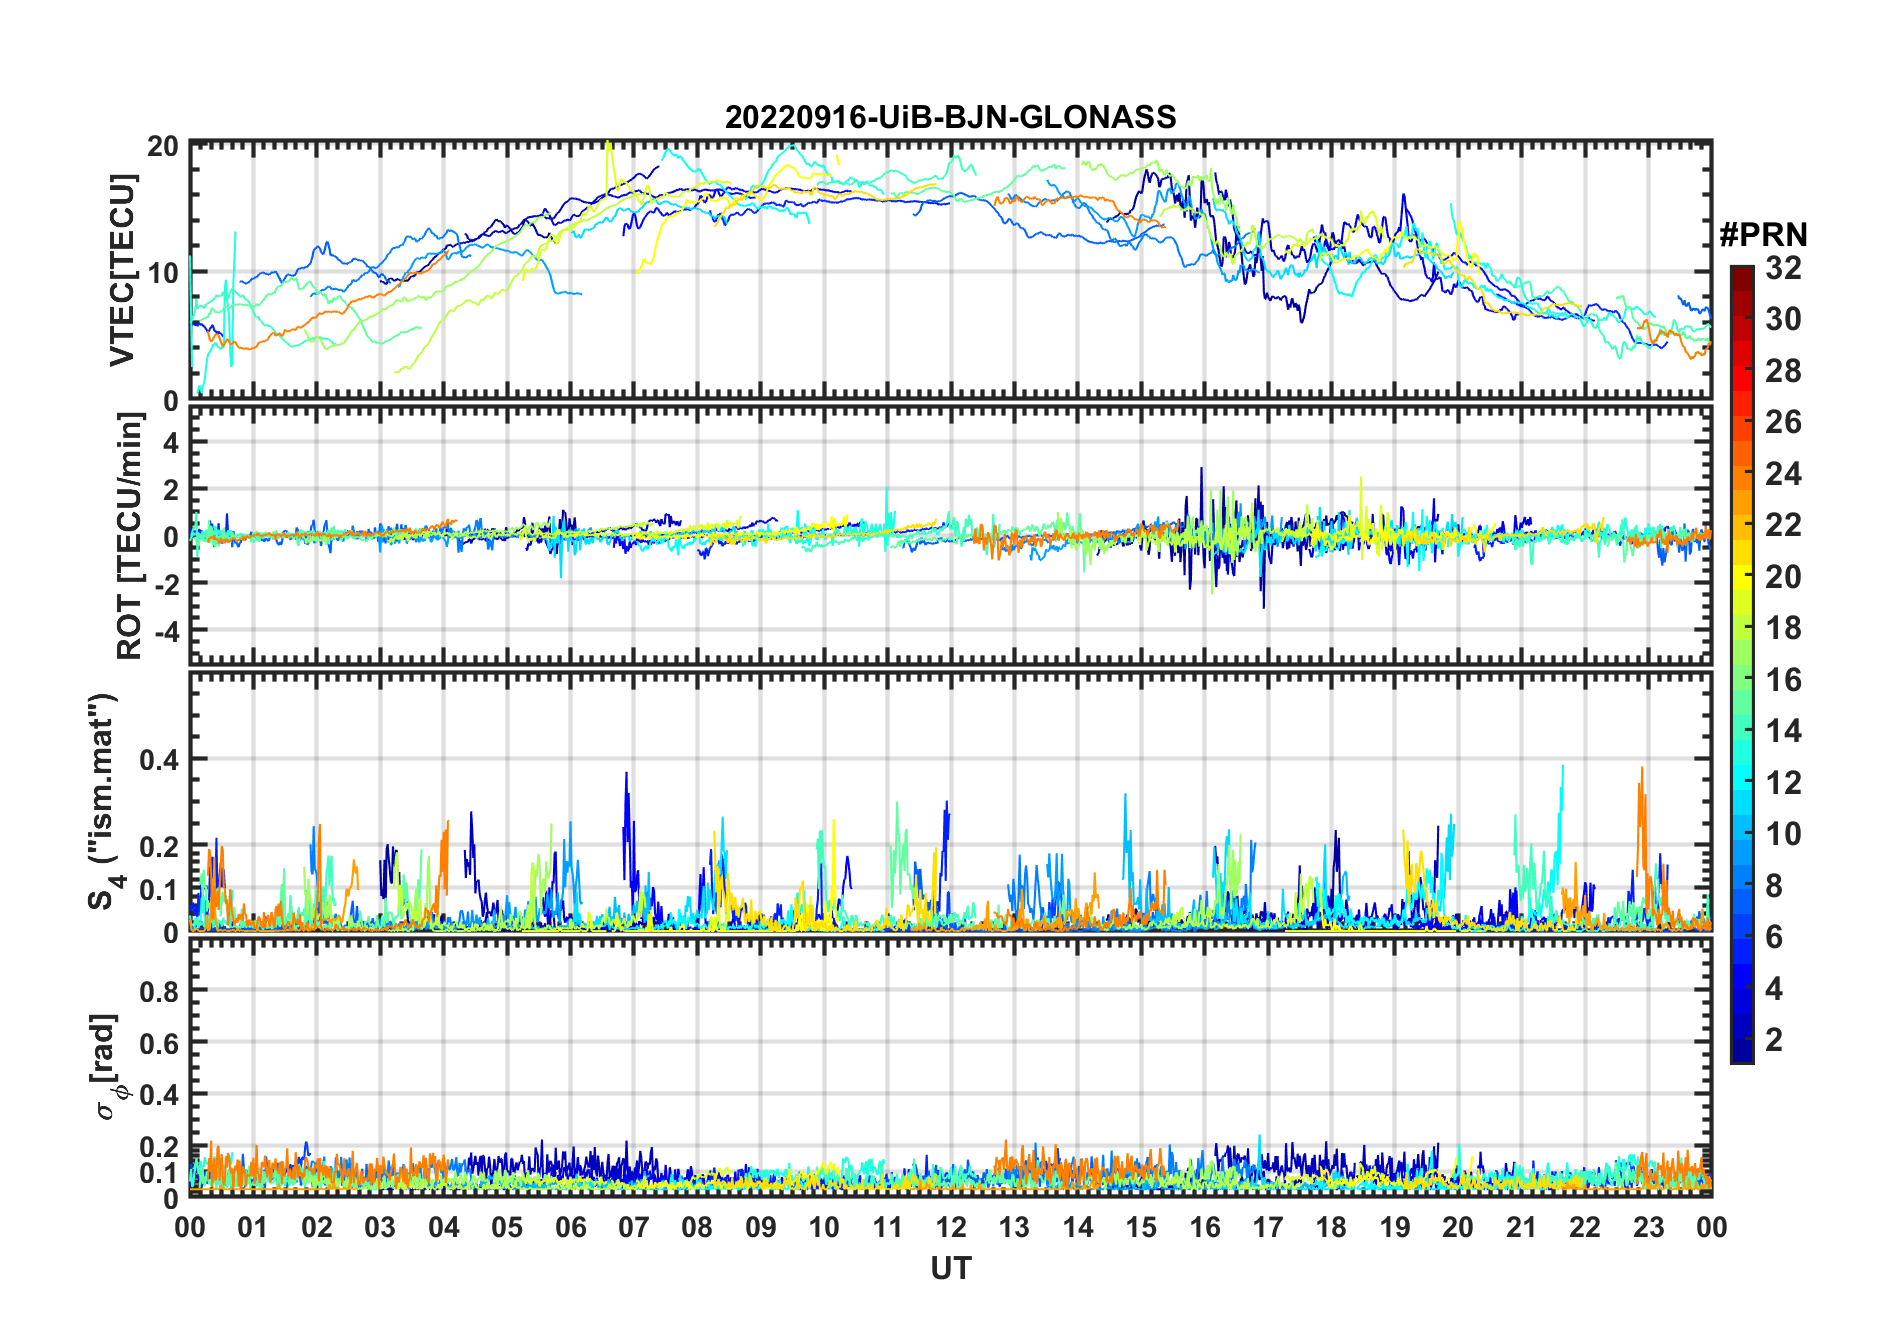Select the 16 tick label on the colorbar

point(1783,680)
